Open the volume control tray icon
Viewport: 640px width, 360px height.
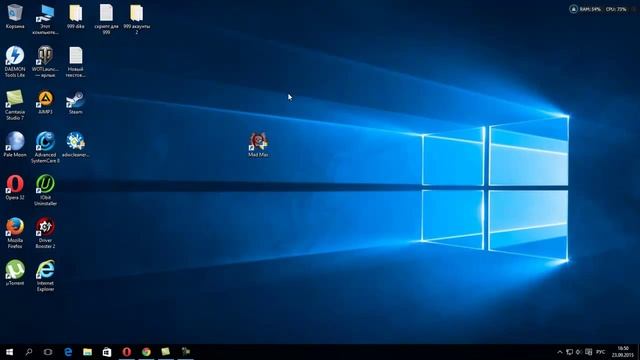tap(579, 352)
